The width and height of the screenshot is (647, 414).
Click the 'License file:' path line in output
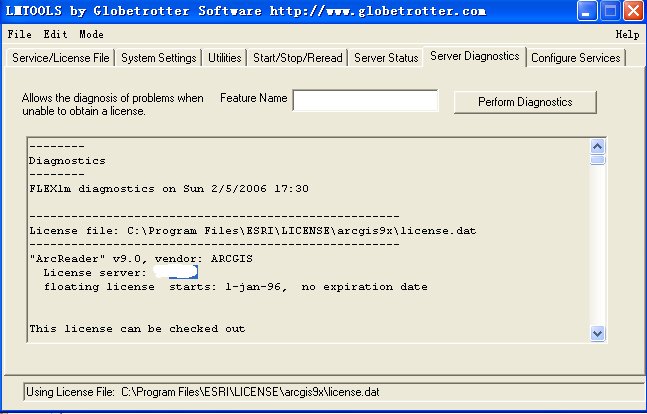point(253,231)
